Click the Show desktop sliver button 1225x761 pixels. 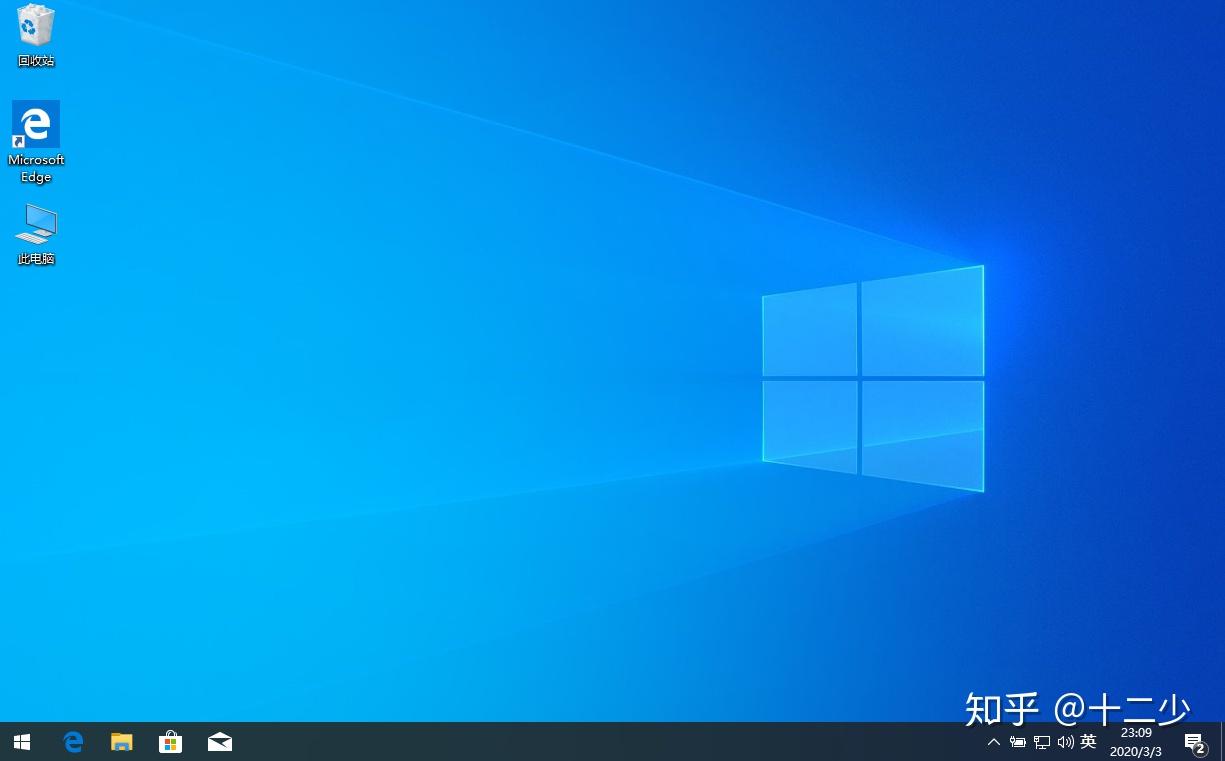coord(1222,742)
